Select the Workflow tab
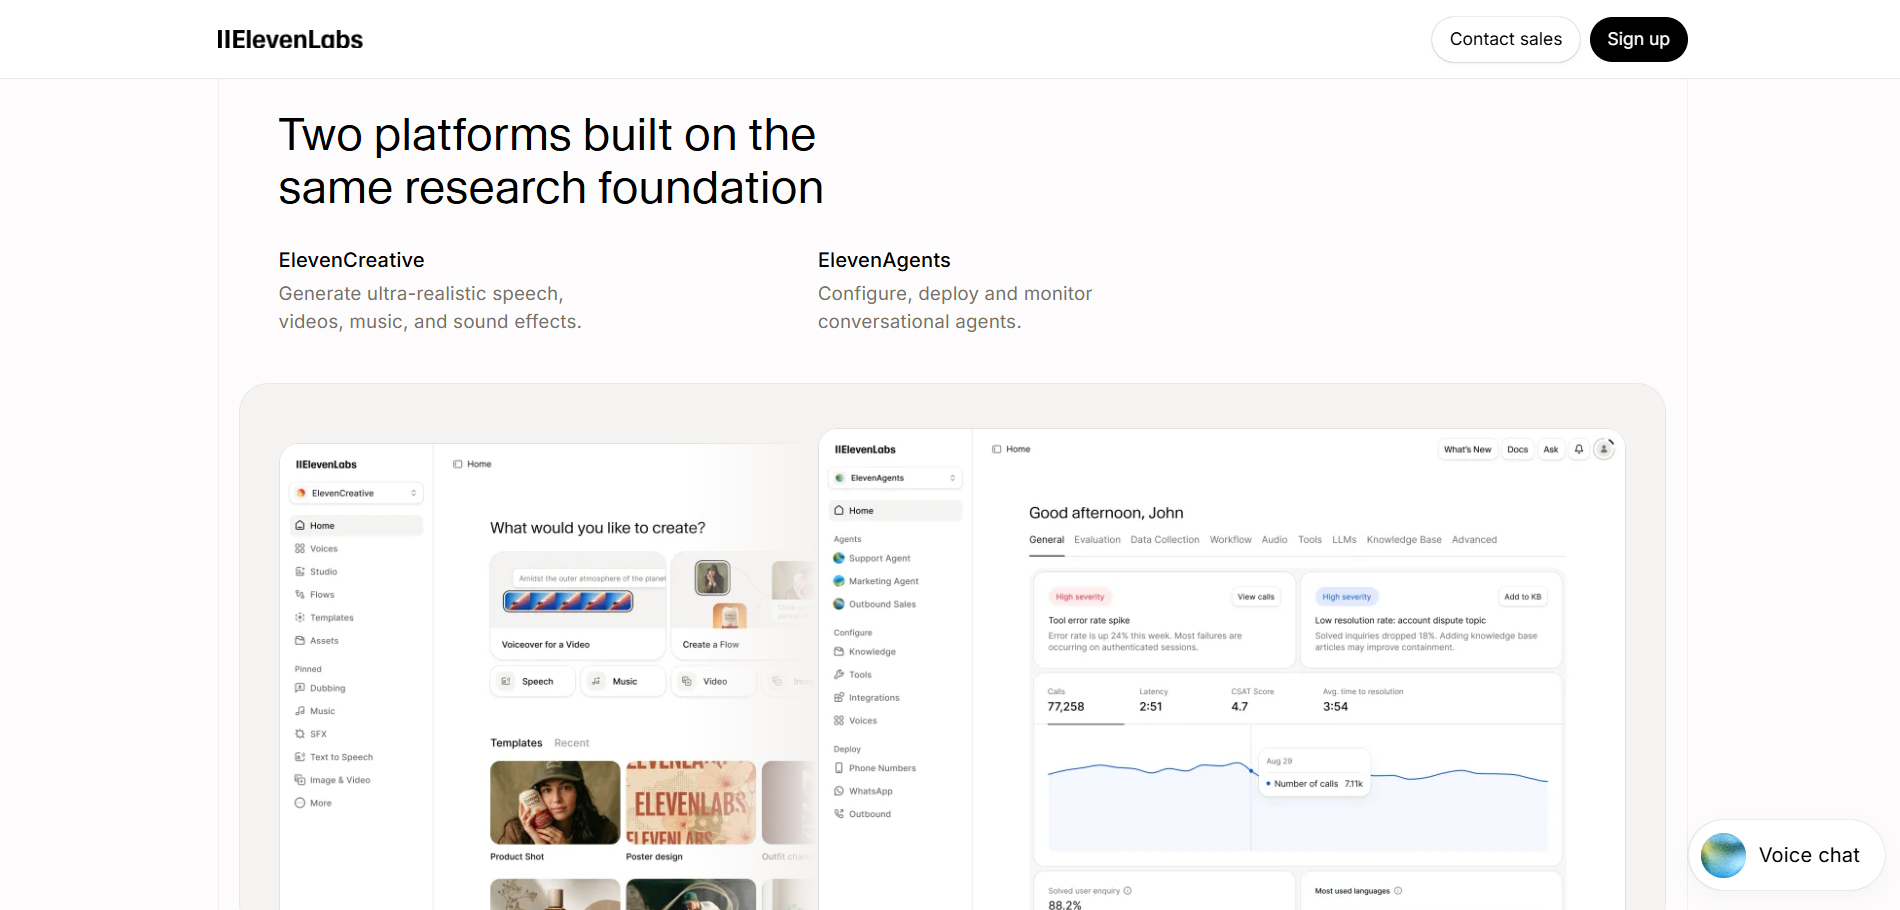1900x910 pixels. pos(1231,540)
